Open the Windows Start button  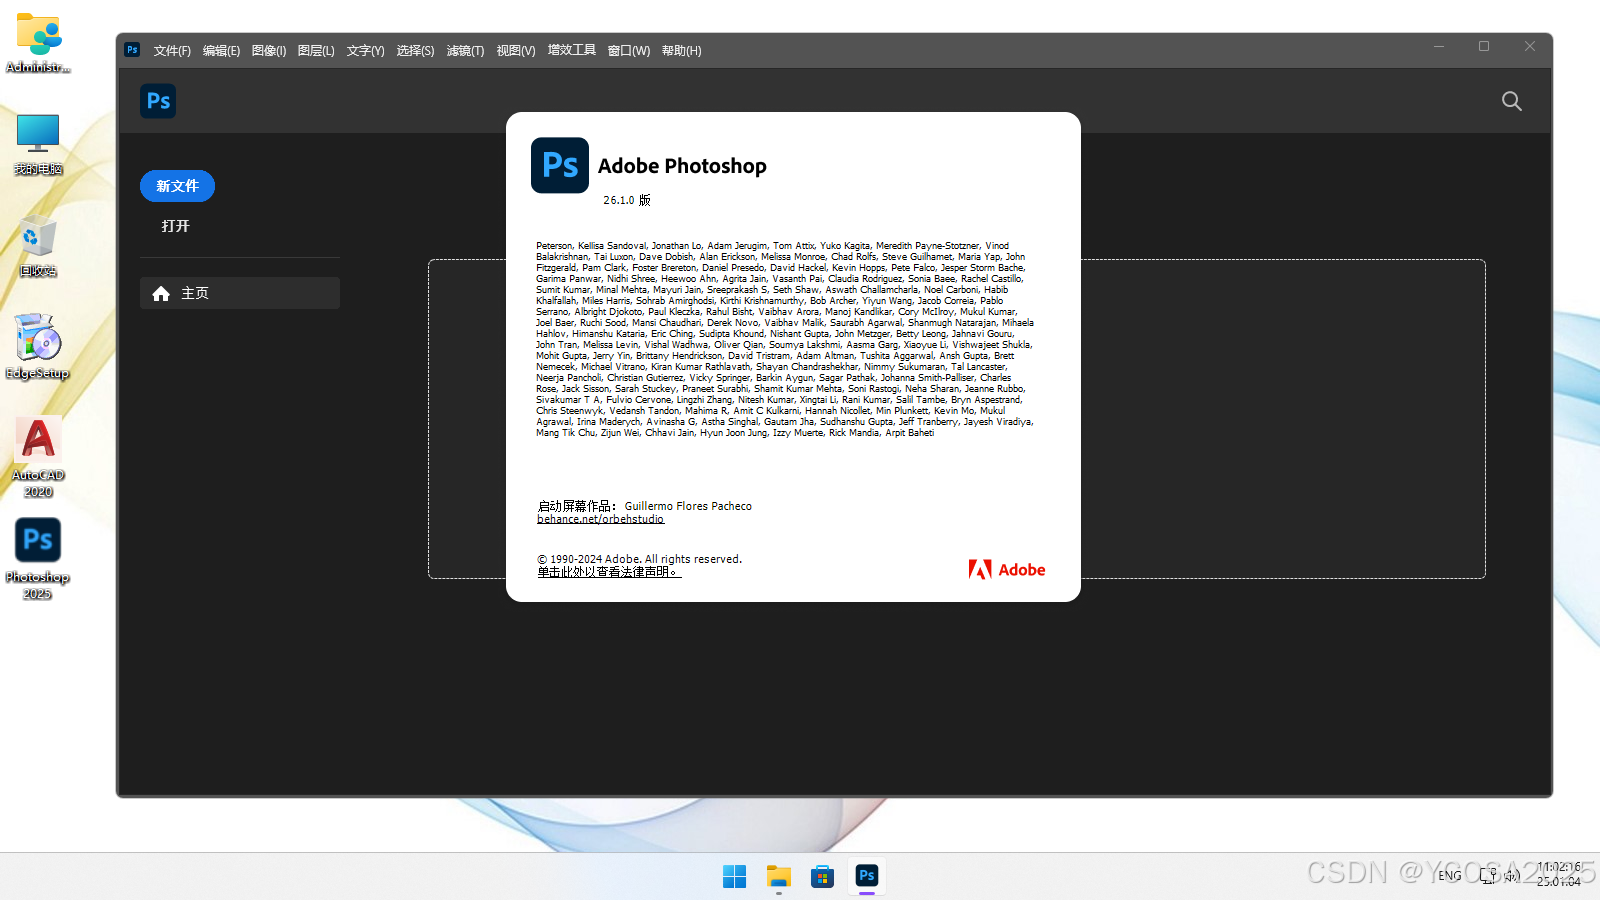734,876
